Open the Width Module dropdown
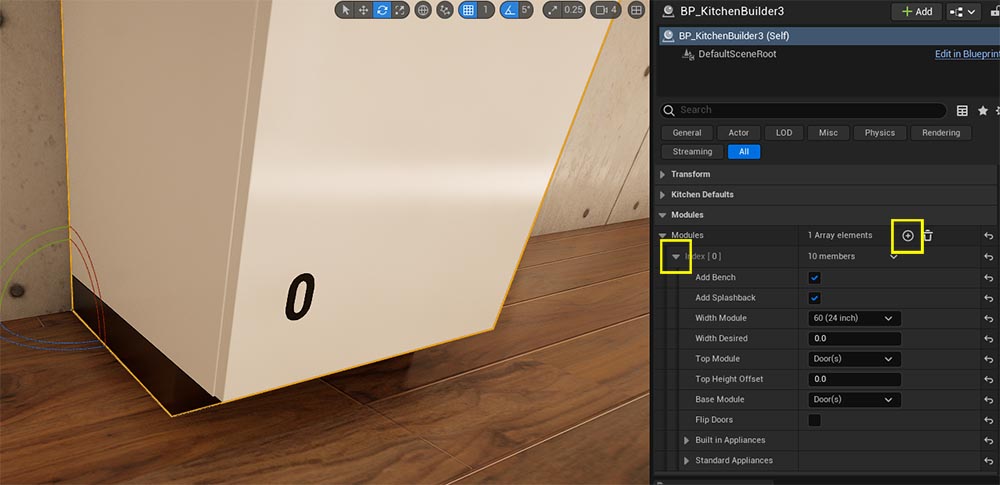 (x=854, y=318)
